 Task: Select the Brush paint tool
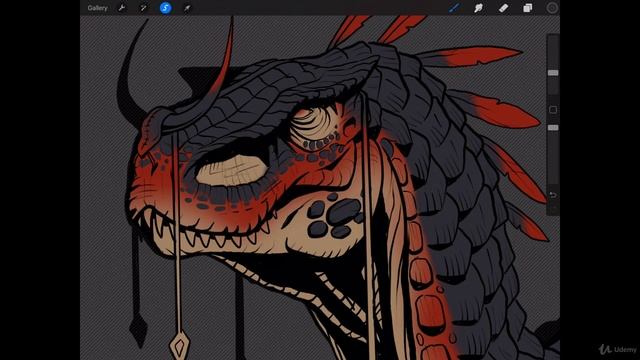[454, 8]
